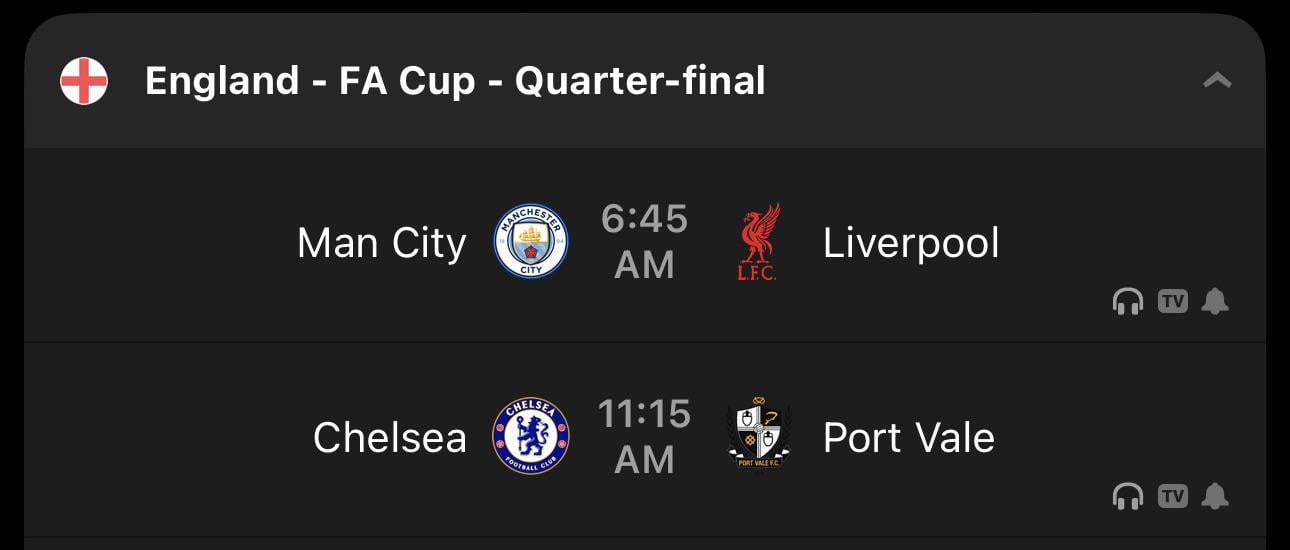This screenshot has width=1290, height=550.
Task: Click the 11:15 AM kickoff time
Action: 645,436
